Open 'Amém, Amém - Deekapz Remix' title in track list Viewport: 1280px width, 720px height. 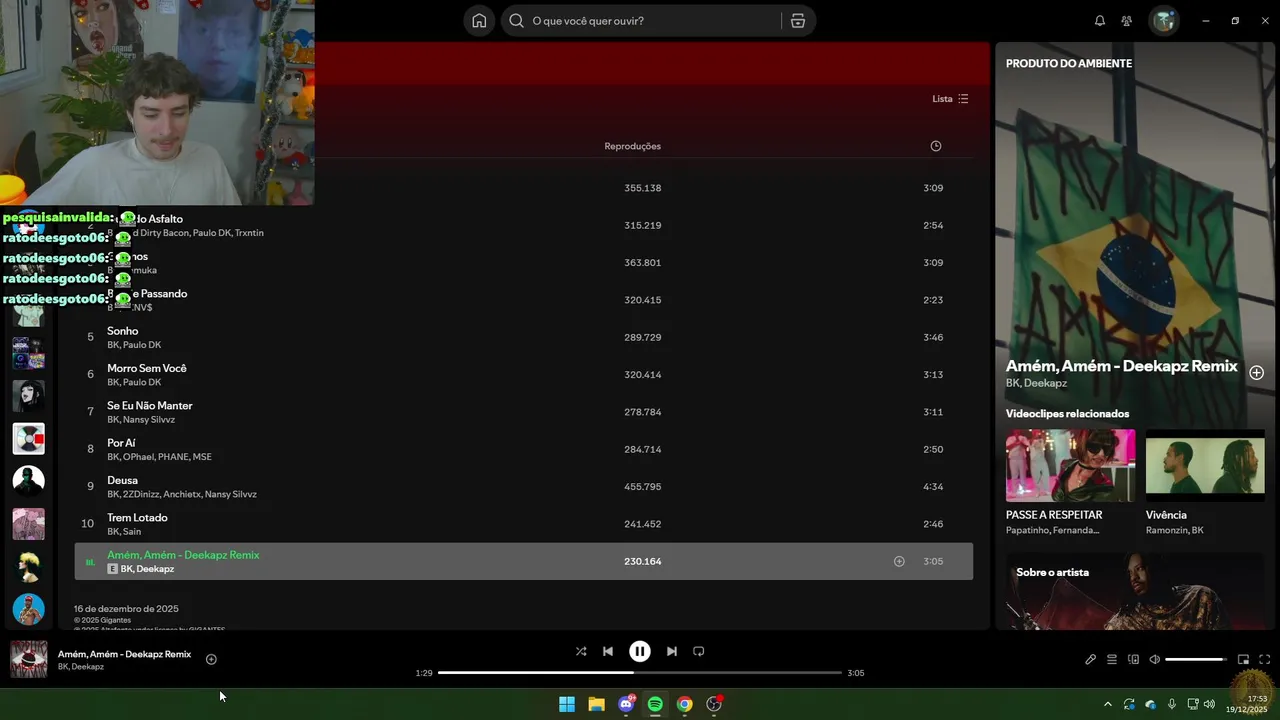coord(183,555)
